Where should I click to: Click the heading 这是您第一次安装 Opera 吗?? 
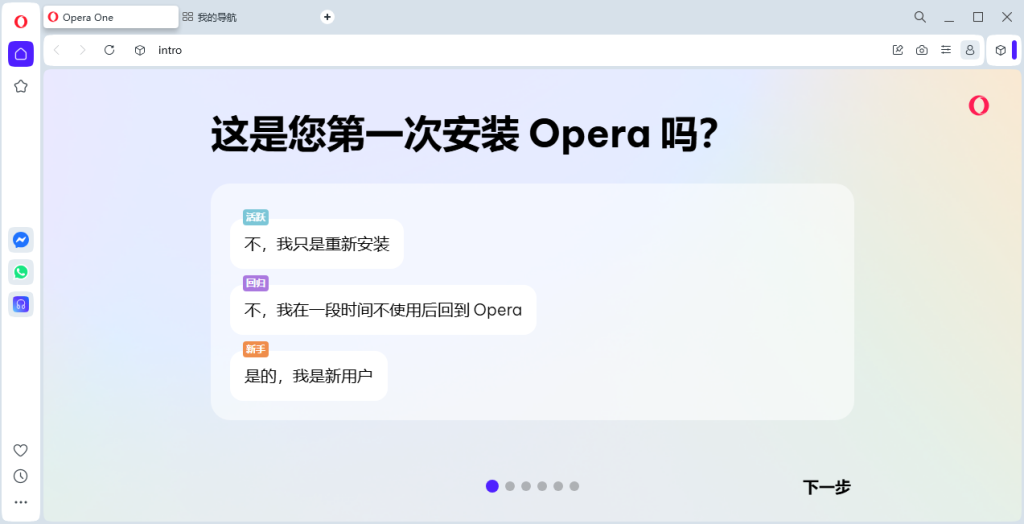(464, 134)
